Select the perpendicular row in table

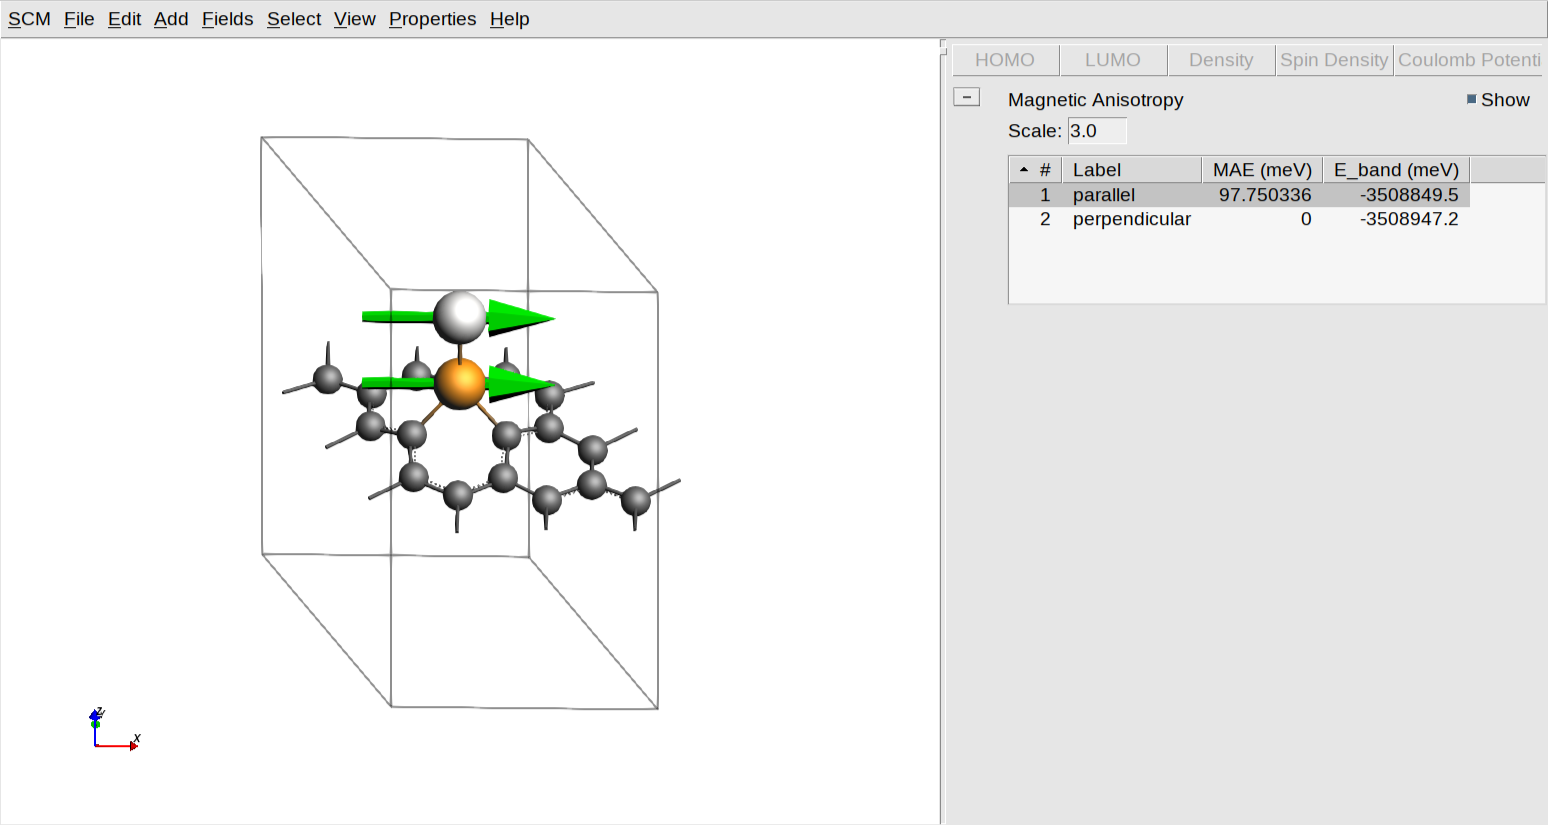pos(1131,219)
